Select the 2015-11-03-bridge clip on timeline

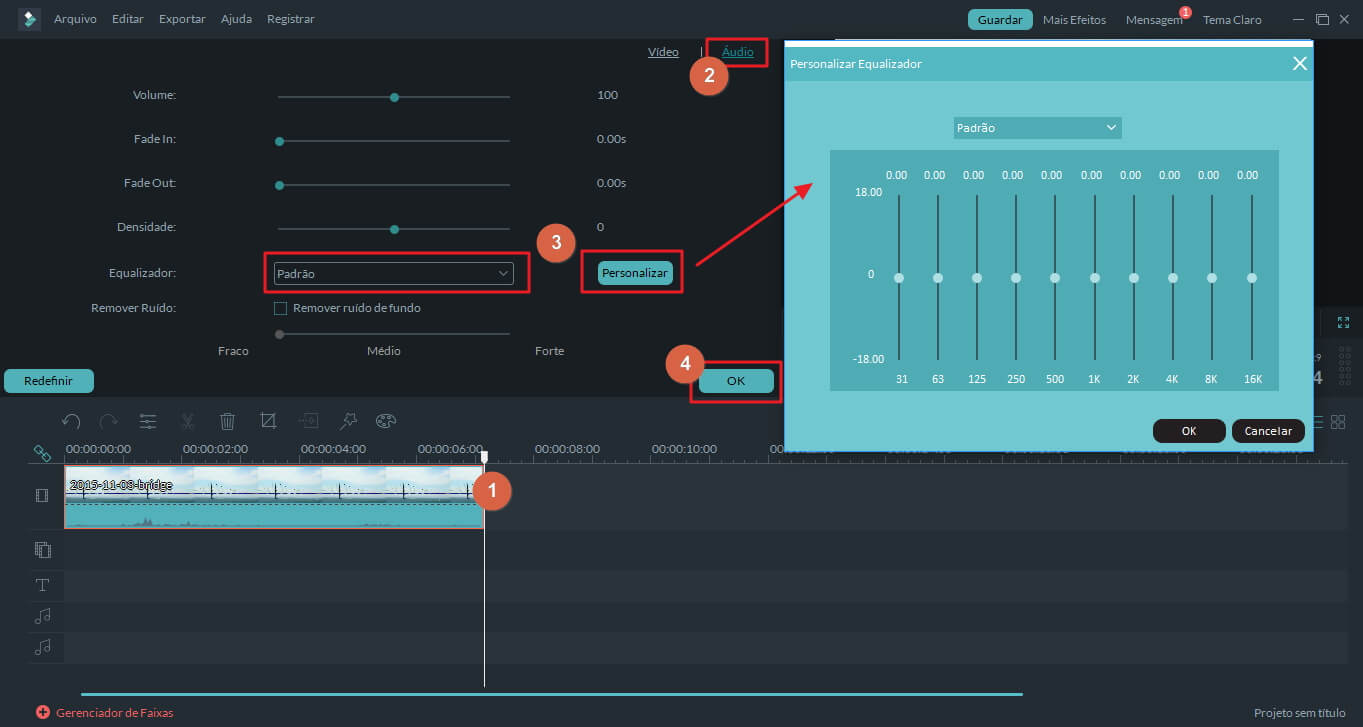pyautogui.click(x=270, y=496)
